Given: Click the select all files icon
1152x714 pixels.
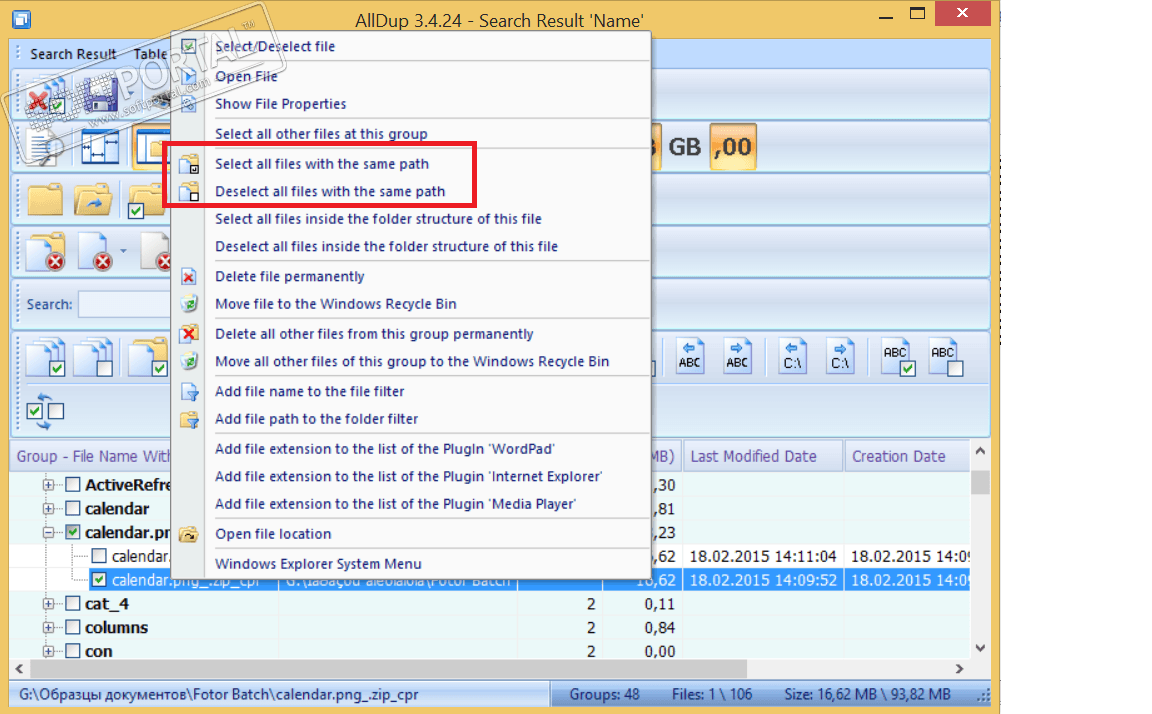Looking at the screenshot, I should click(46, 358).
